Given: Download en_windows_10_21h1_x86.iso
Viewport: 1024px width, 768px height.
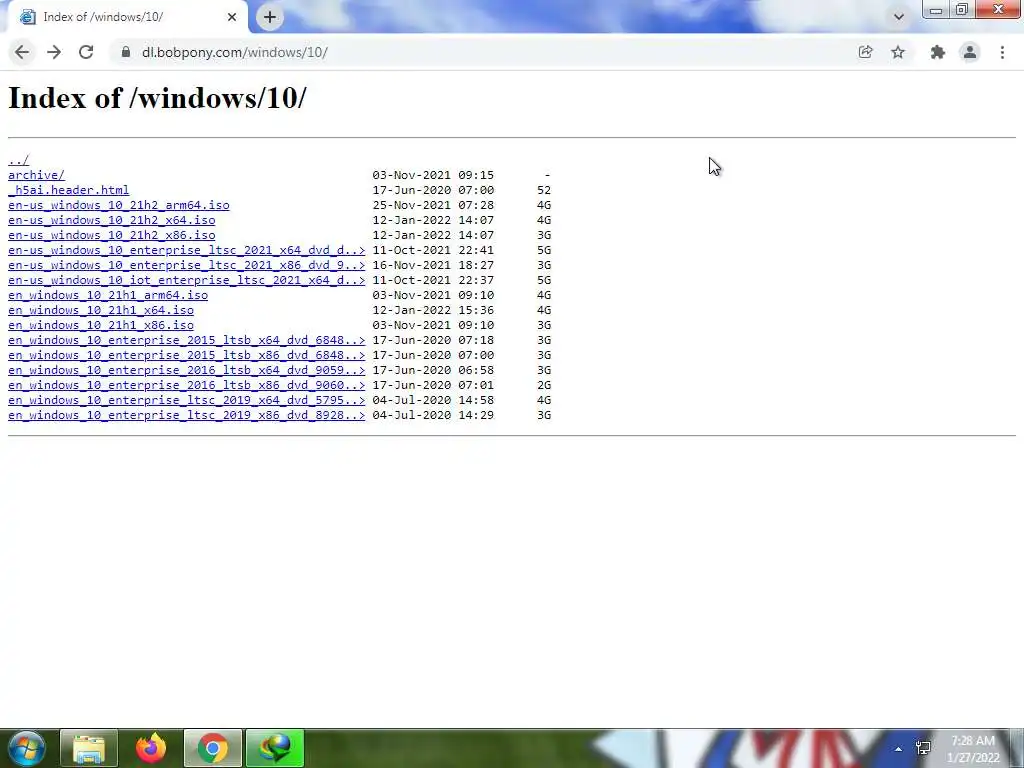Looking at the screenshot, I should (101, 325).
